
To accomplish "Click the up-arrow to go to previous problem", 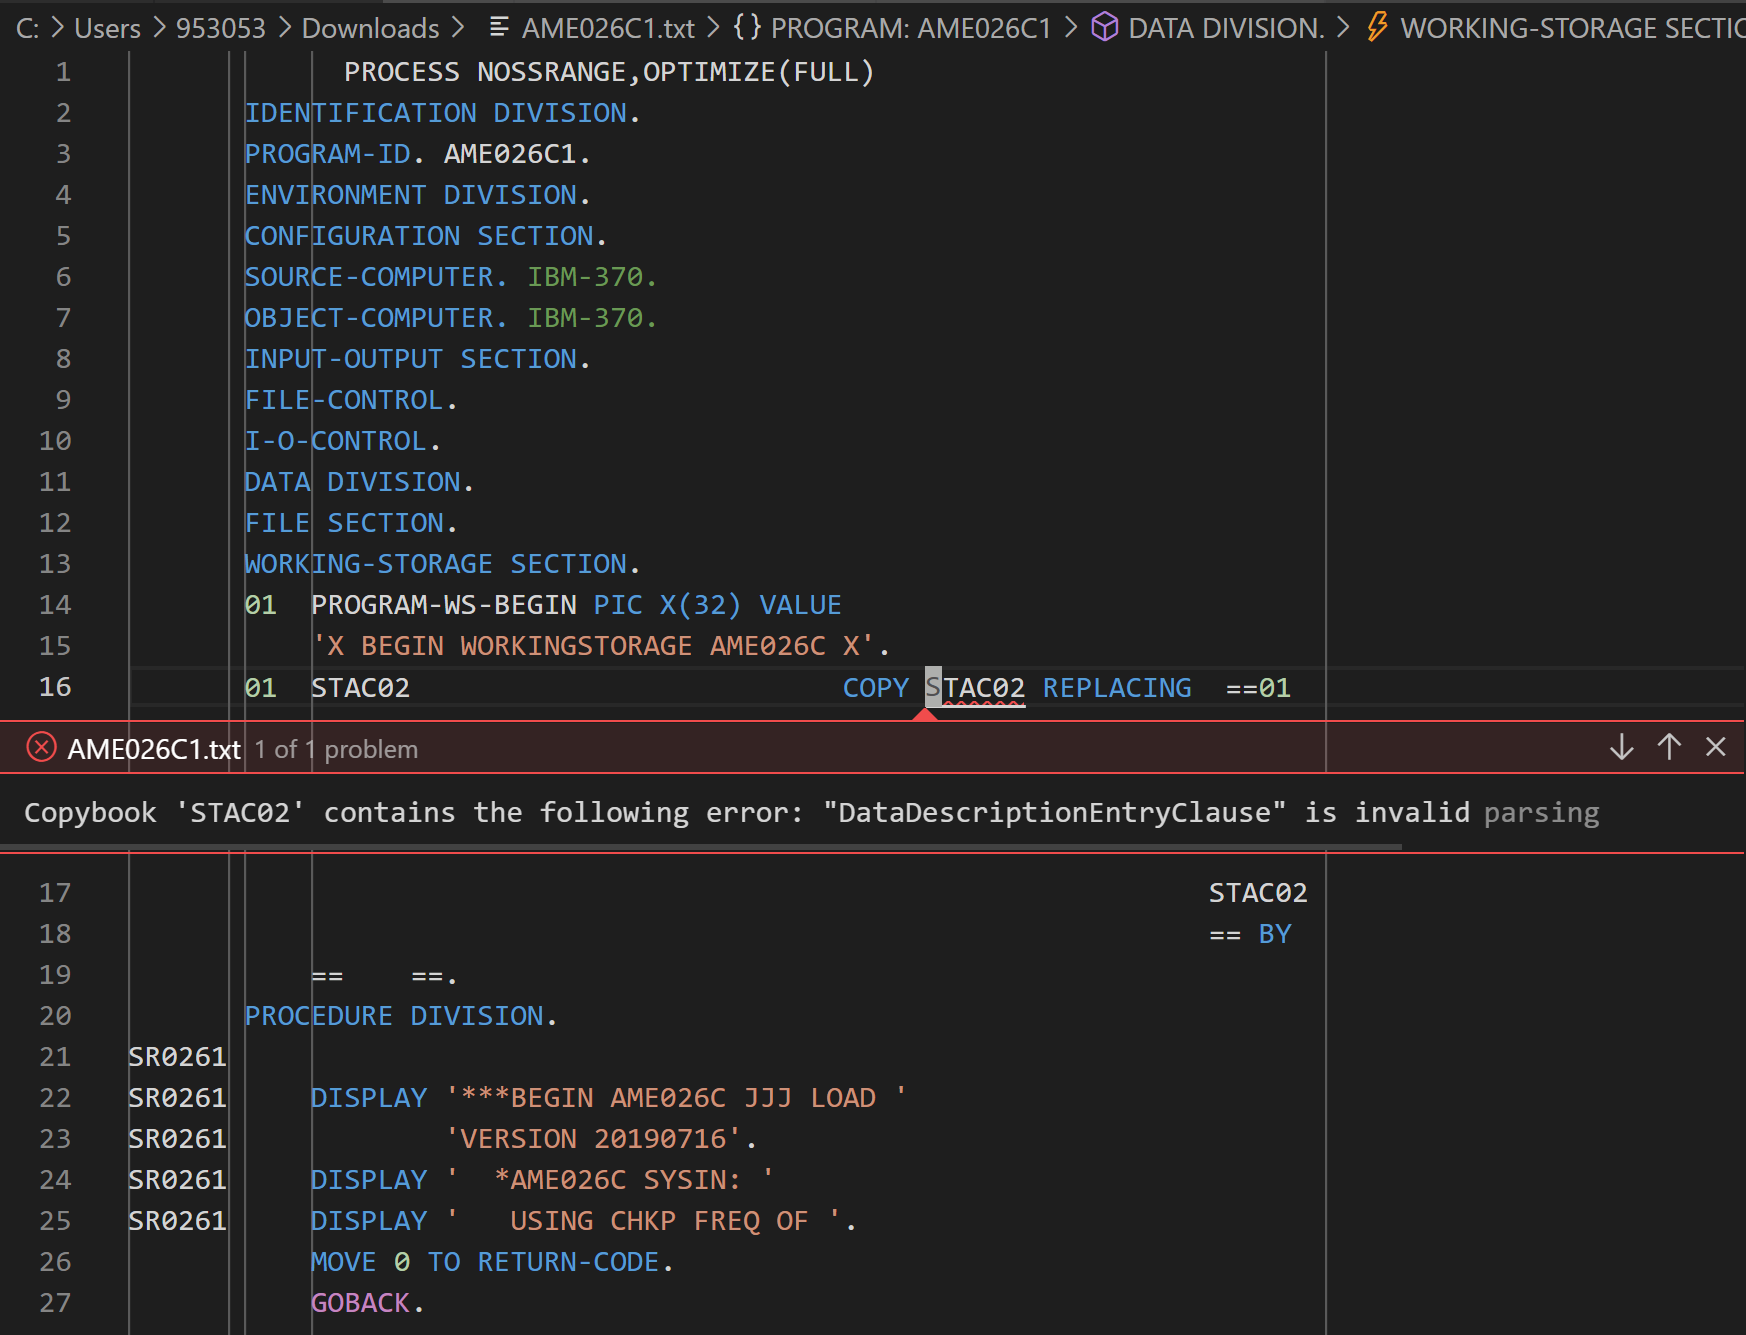I will click(x=1668, y=747).
